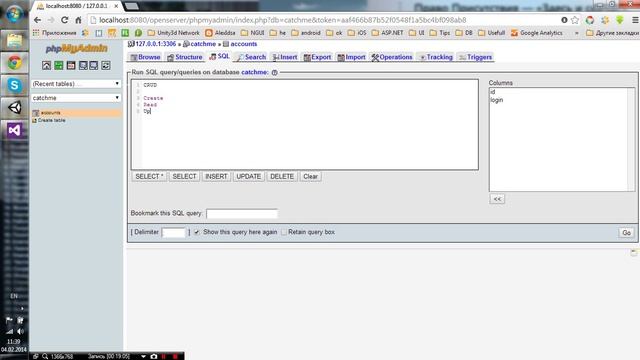Open the Unity3d Network bookmark folder
The image size is (640, 360).
click(173, 33)
